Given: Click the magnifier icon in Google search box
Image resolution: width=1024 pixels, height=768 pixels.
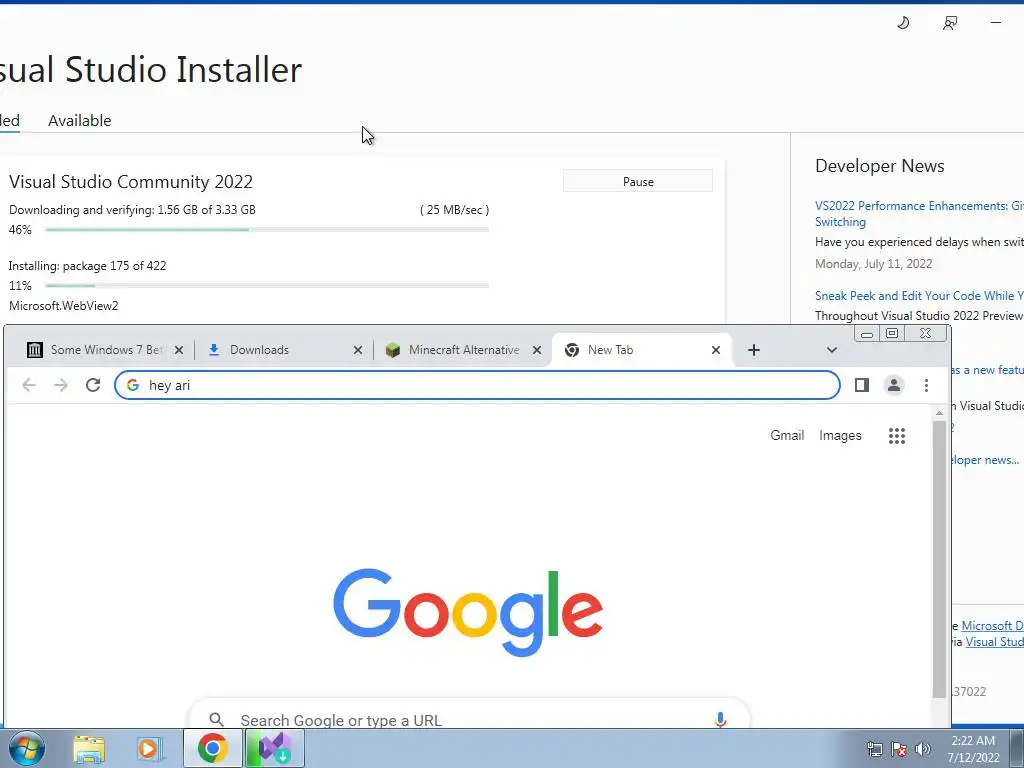Looking at the screenshot, I should click(216, 720).
